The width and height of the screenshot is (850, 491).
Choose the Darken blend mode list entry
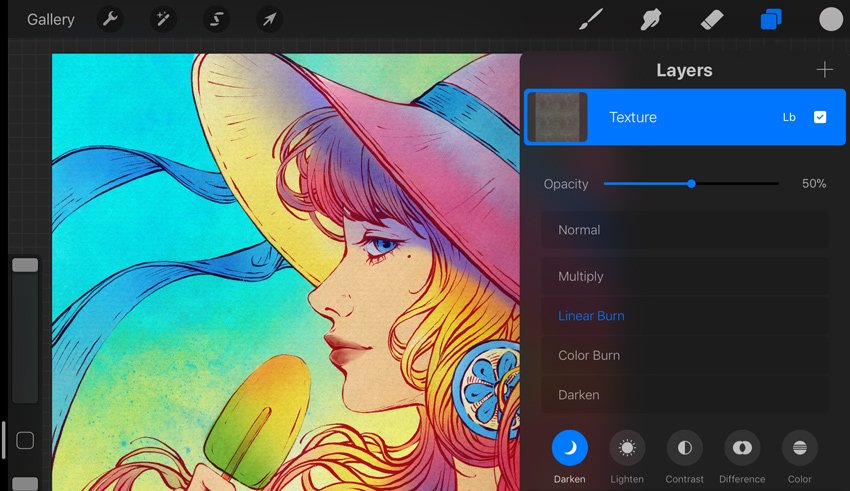[685, 395]
